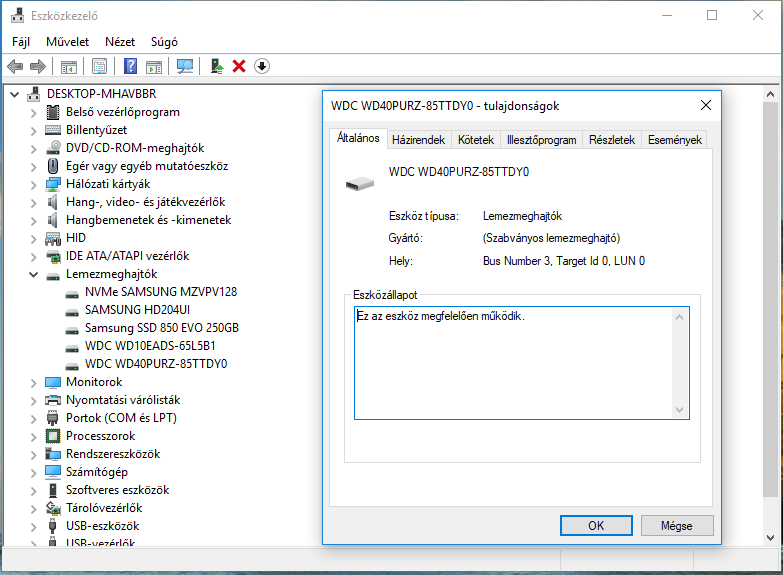The width and height of the screenshot is (783, 575).
Task: Select WDC WD10EADS-65L5B1 drive
Action: [x=150, y=346]
